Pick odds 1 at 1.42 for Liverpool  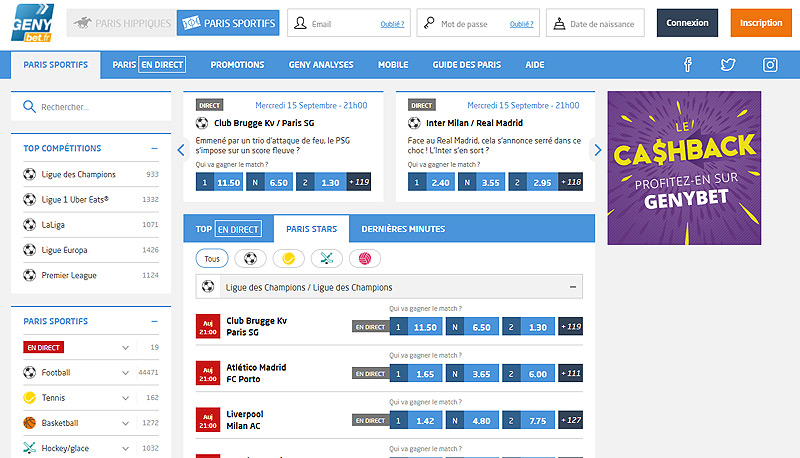(416, 421)
